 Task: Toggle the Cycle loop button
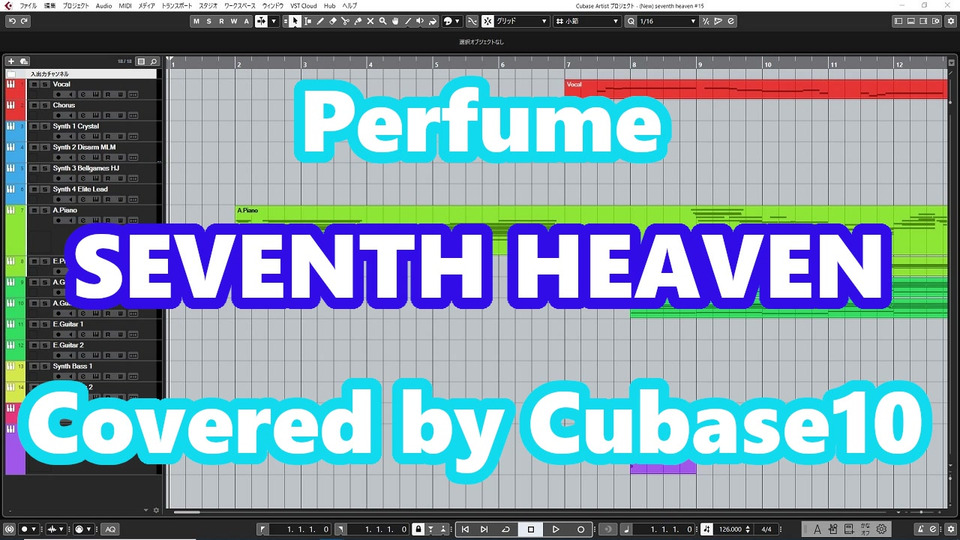click(506, 529)
